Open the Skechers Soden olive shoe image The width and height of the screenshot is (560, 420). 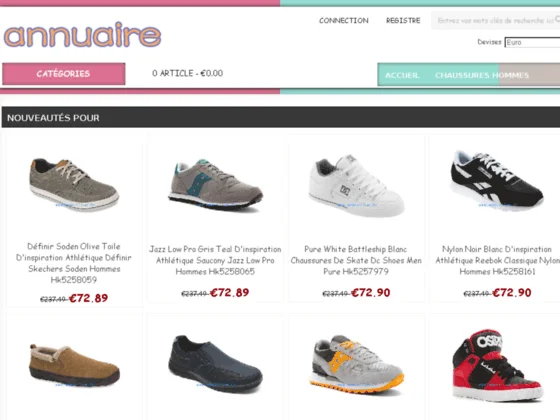tap(74, 185)
